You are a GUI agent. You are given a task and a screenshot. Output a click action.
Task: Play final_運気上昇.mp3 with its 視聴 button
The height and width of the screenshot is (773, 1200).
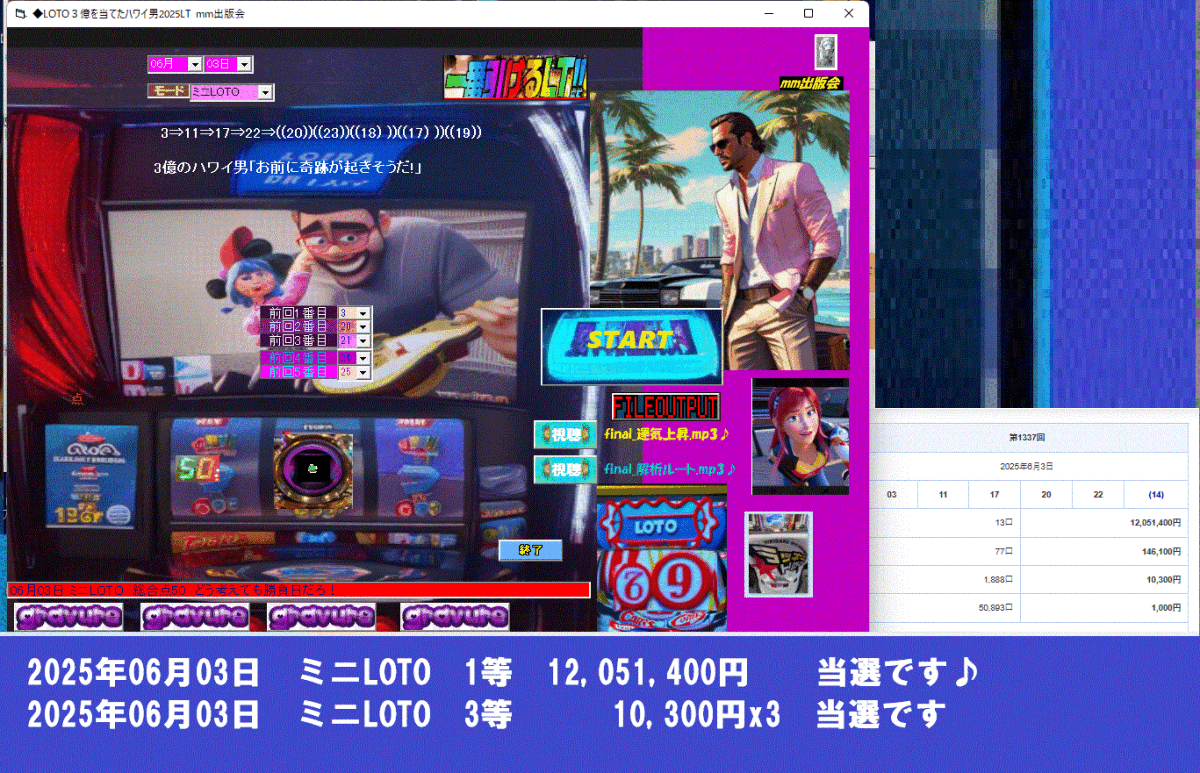coord(565,435)
